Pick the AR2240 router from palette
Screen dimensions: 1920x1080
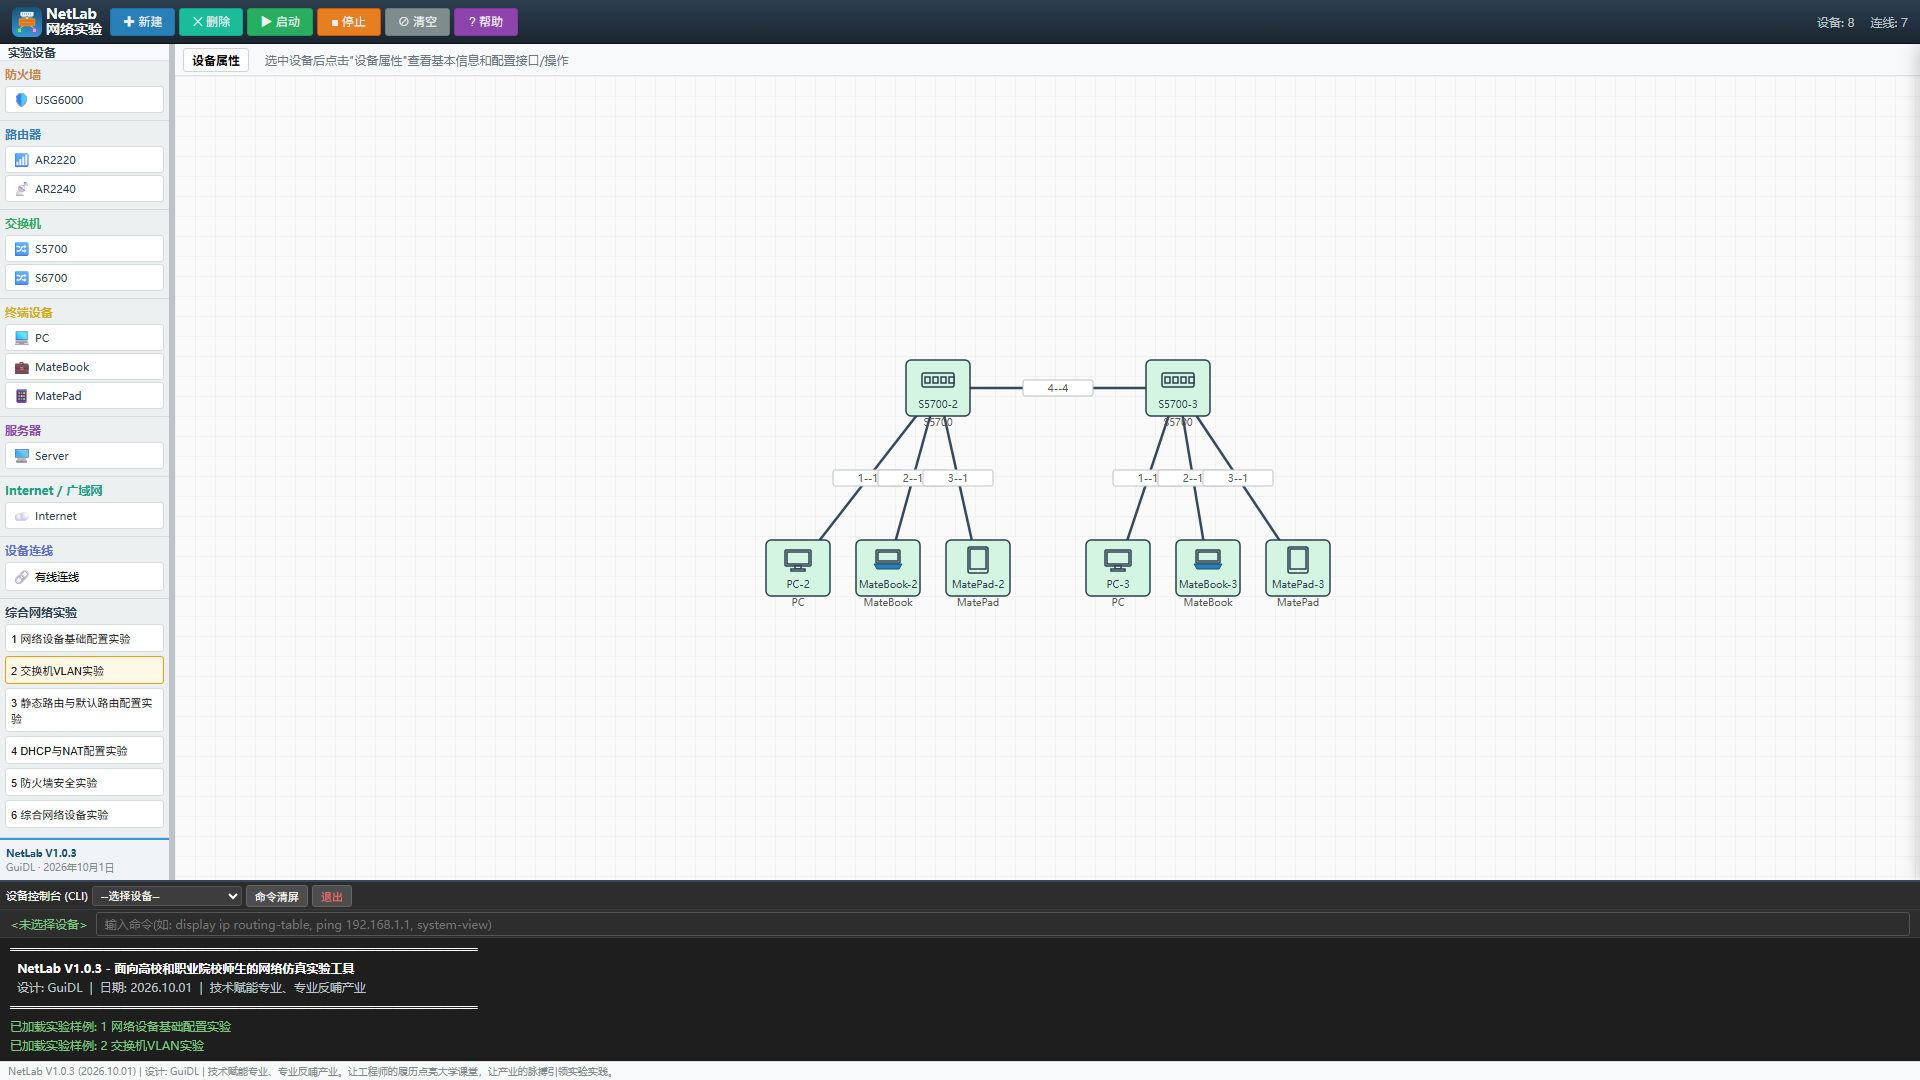[84, 189]
